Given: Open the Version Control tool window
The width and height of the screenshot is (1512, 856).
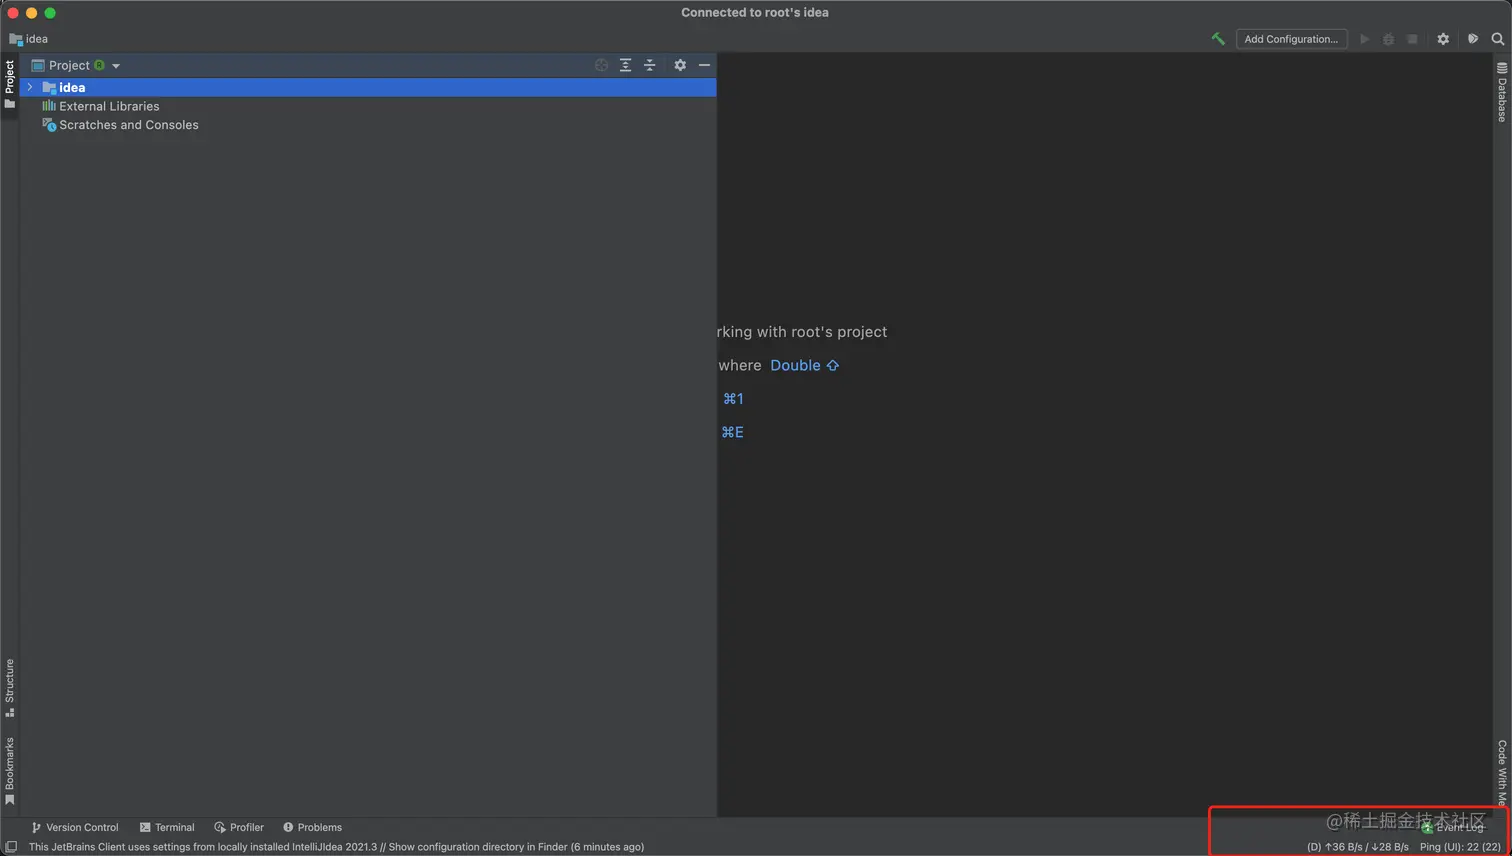Looking at the screenshot, I should (x=74, y=827).
